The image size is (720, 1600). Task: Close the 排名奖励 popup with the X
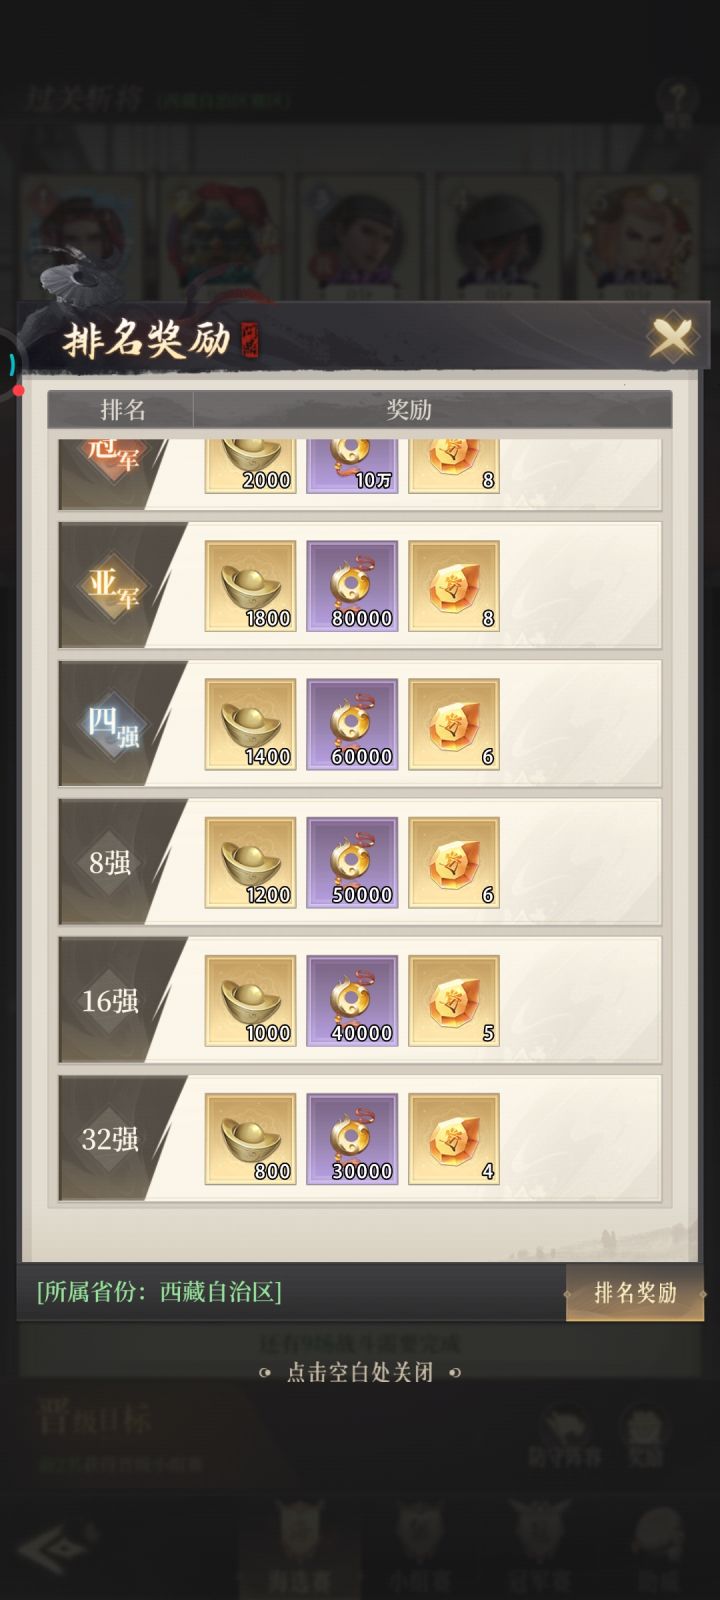point(671,338)
